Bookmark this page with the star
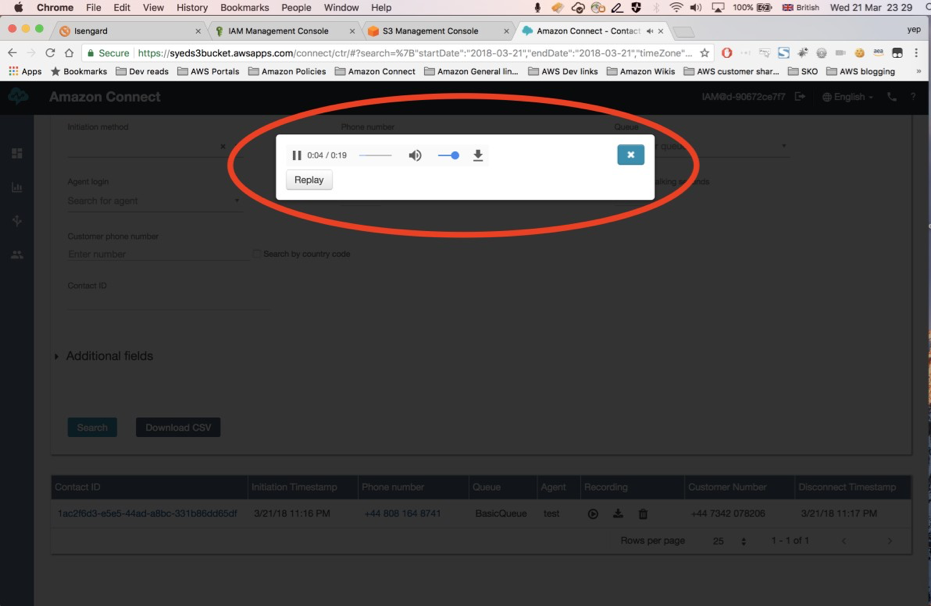Viewport: 931px width, 606px height. click(x=704, y=53)
